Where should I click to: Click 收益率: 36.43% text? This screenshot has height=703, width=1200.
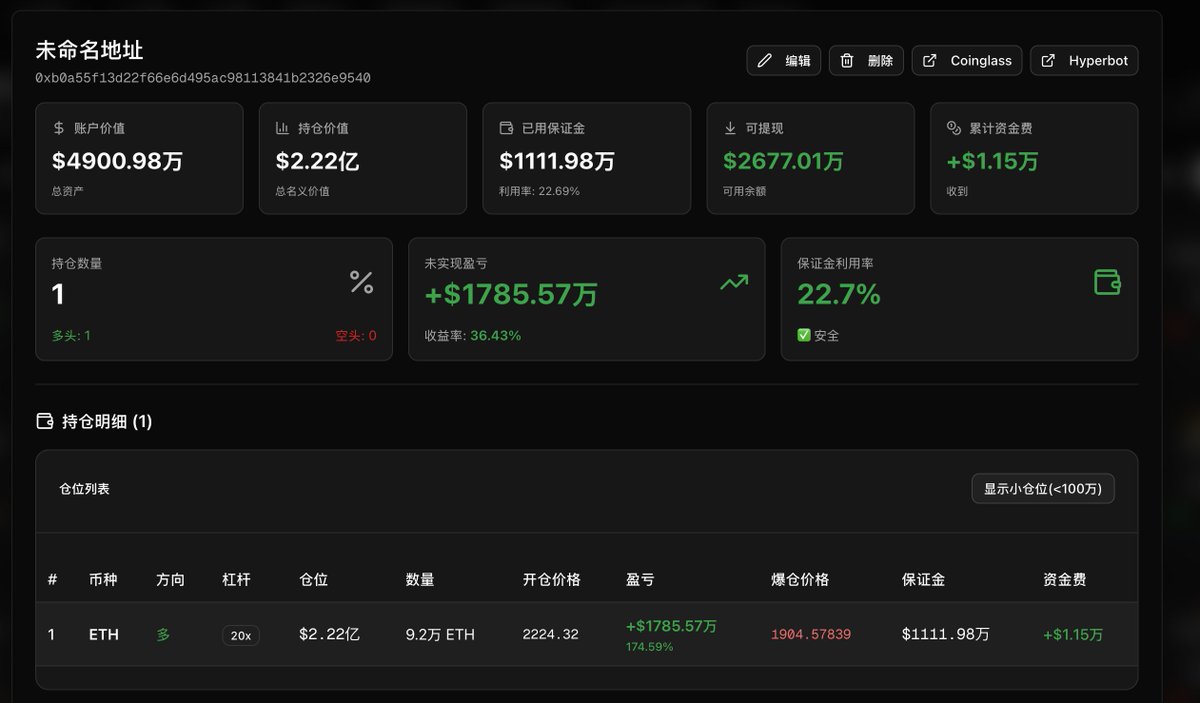[x=473, y=336]
